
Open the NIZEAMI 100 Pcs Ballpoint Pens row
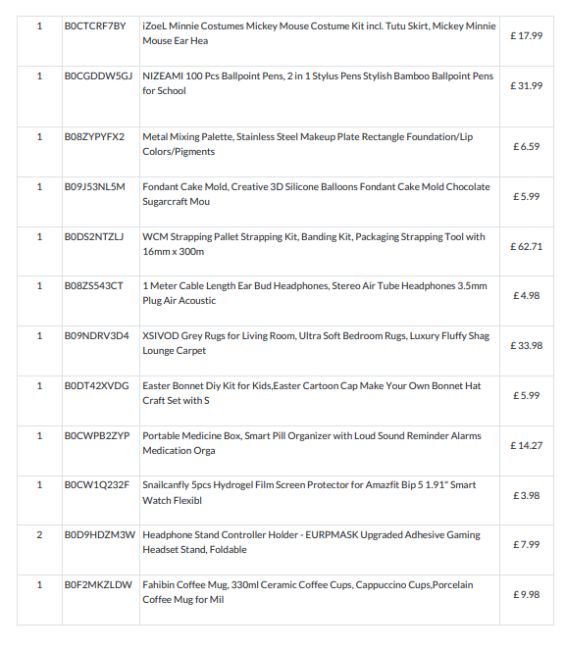(x=285, y=97)
